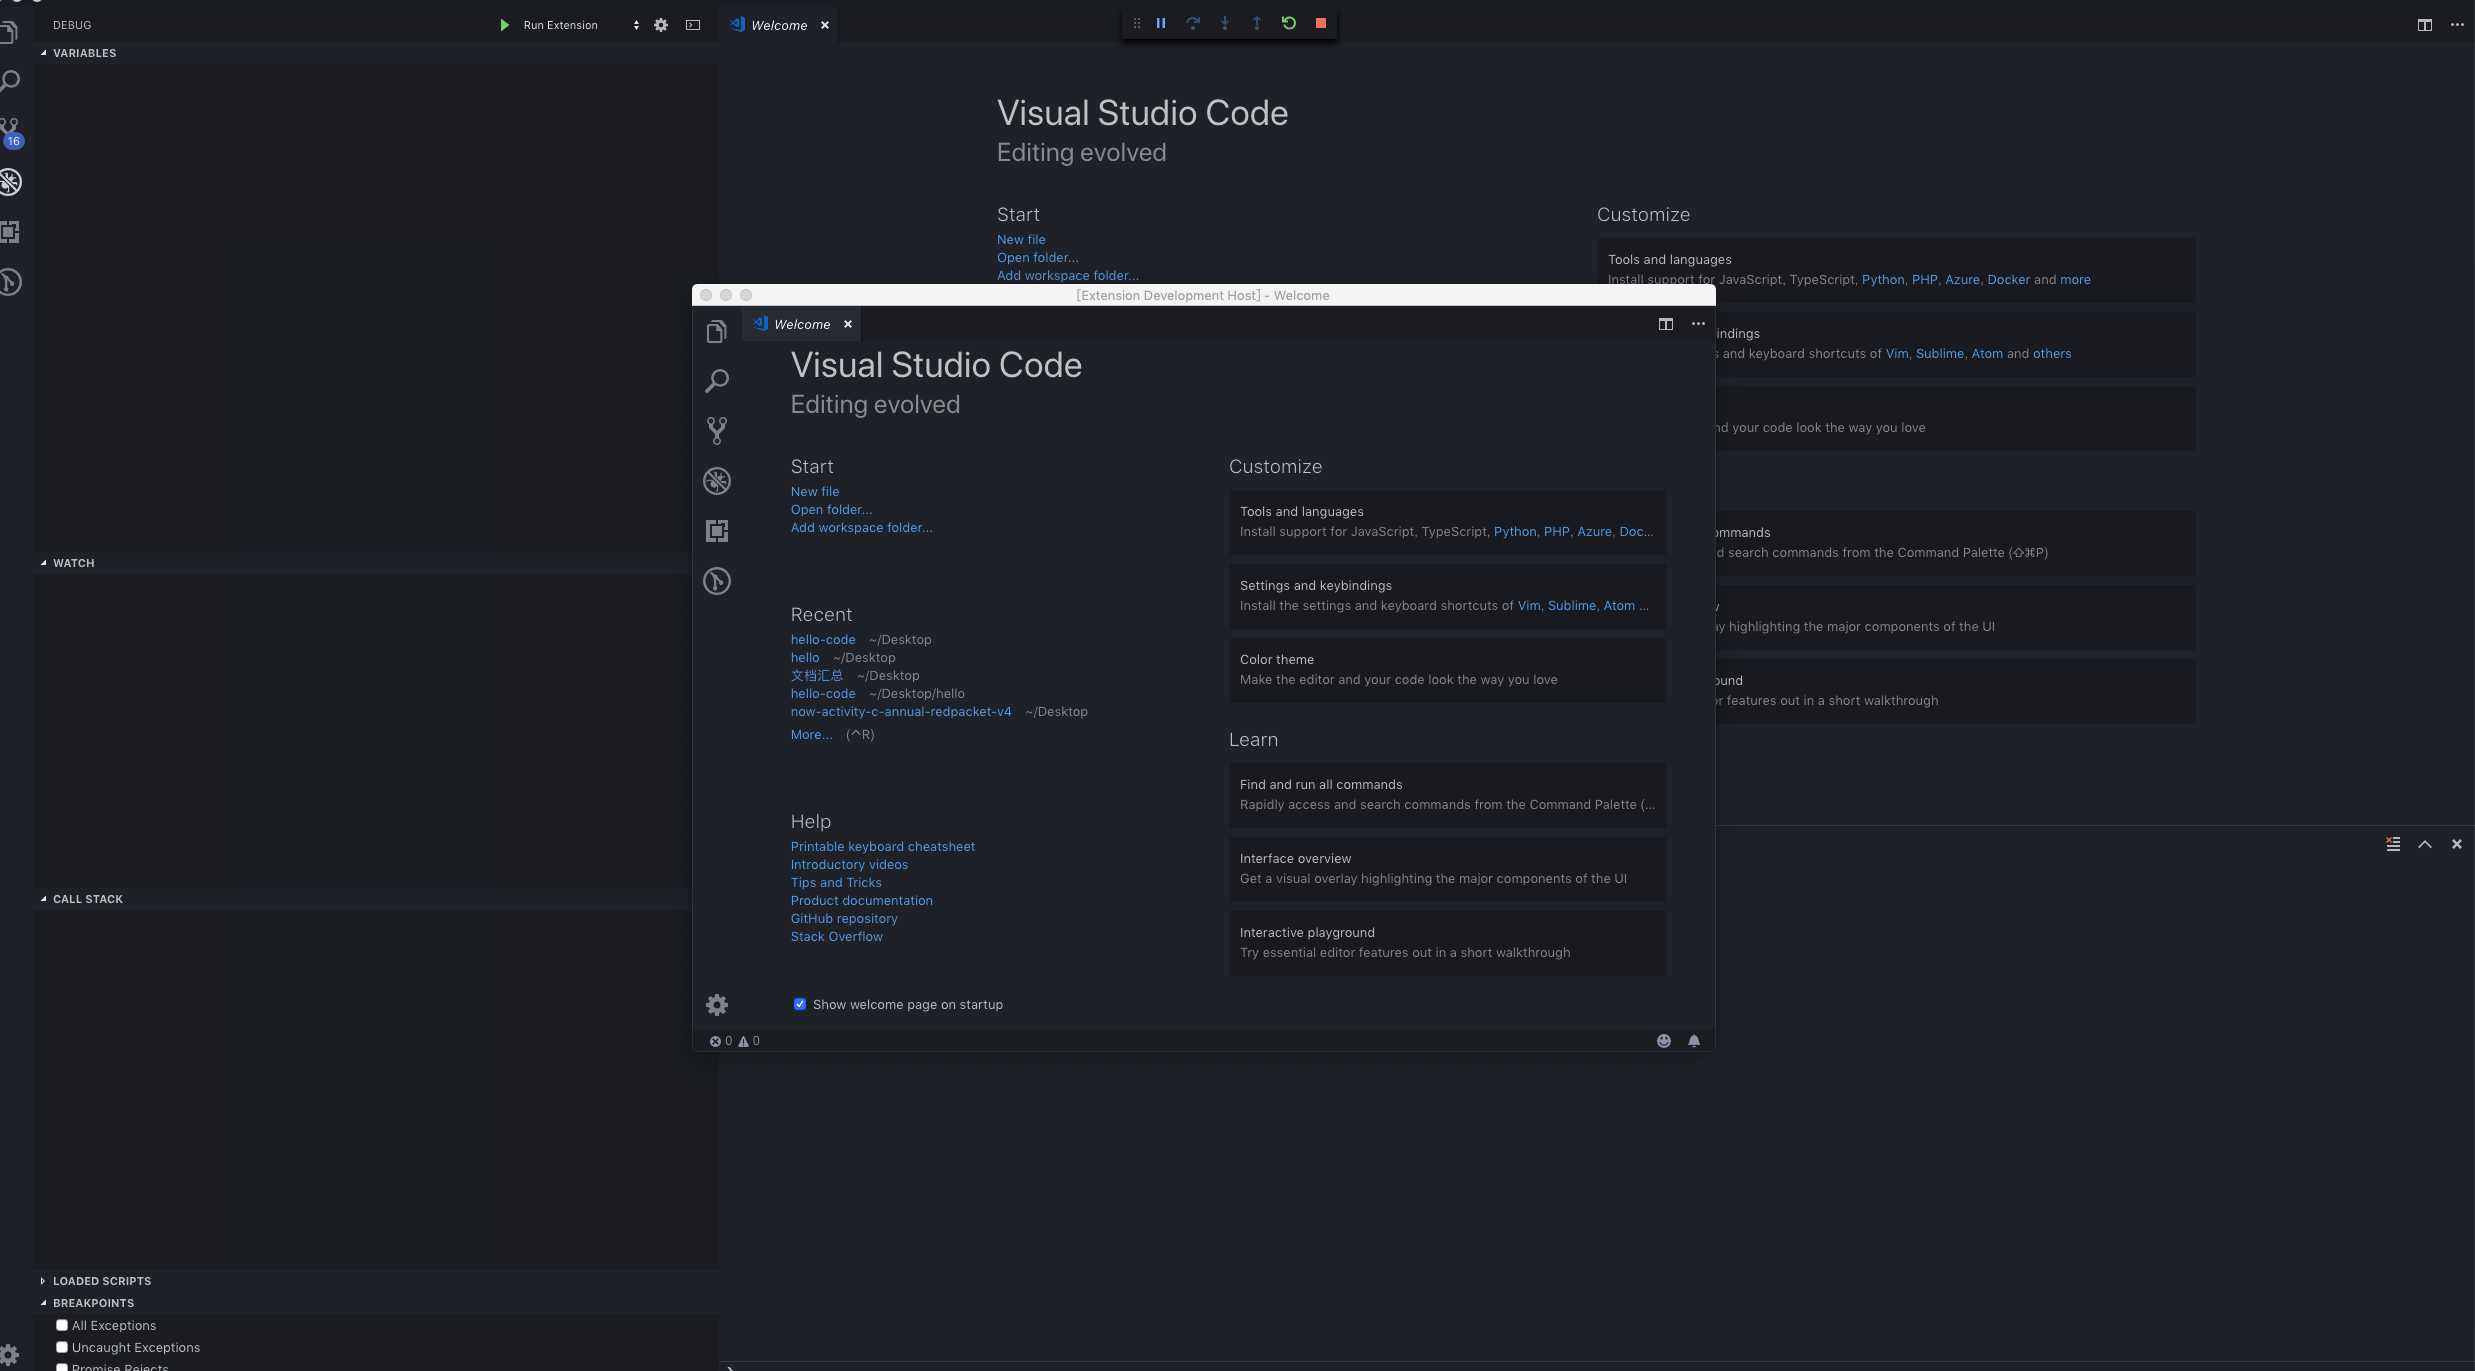Click errors and warnings status indicator

click(x=735, y=1041)
